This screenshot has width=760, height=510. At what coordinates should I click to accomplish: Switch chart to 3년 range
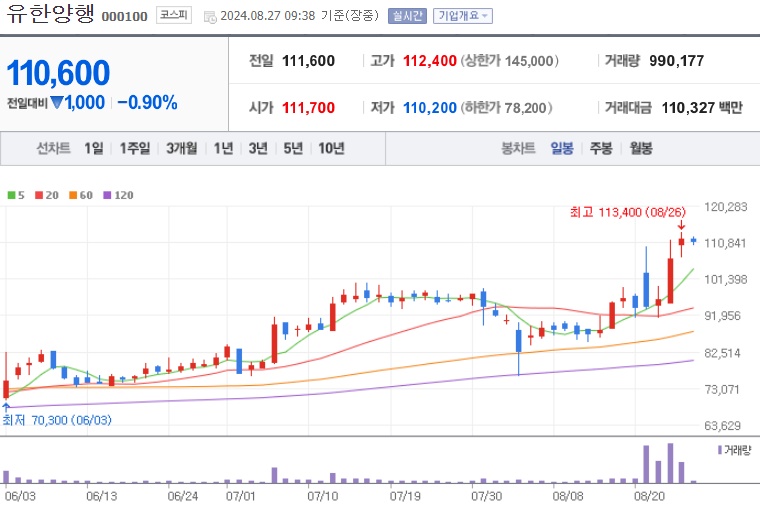click(x=258, y=148)
